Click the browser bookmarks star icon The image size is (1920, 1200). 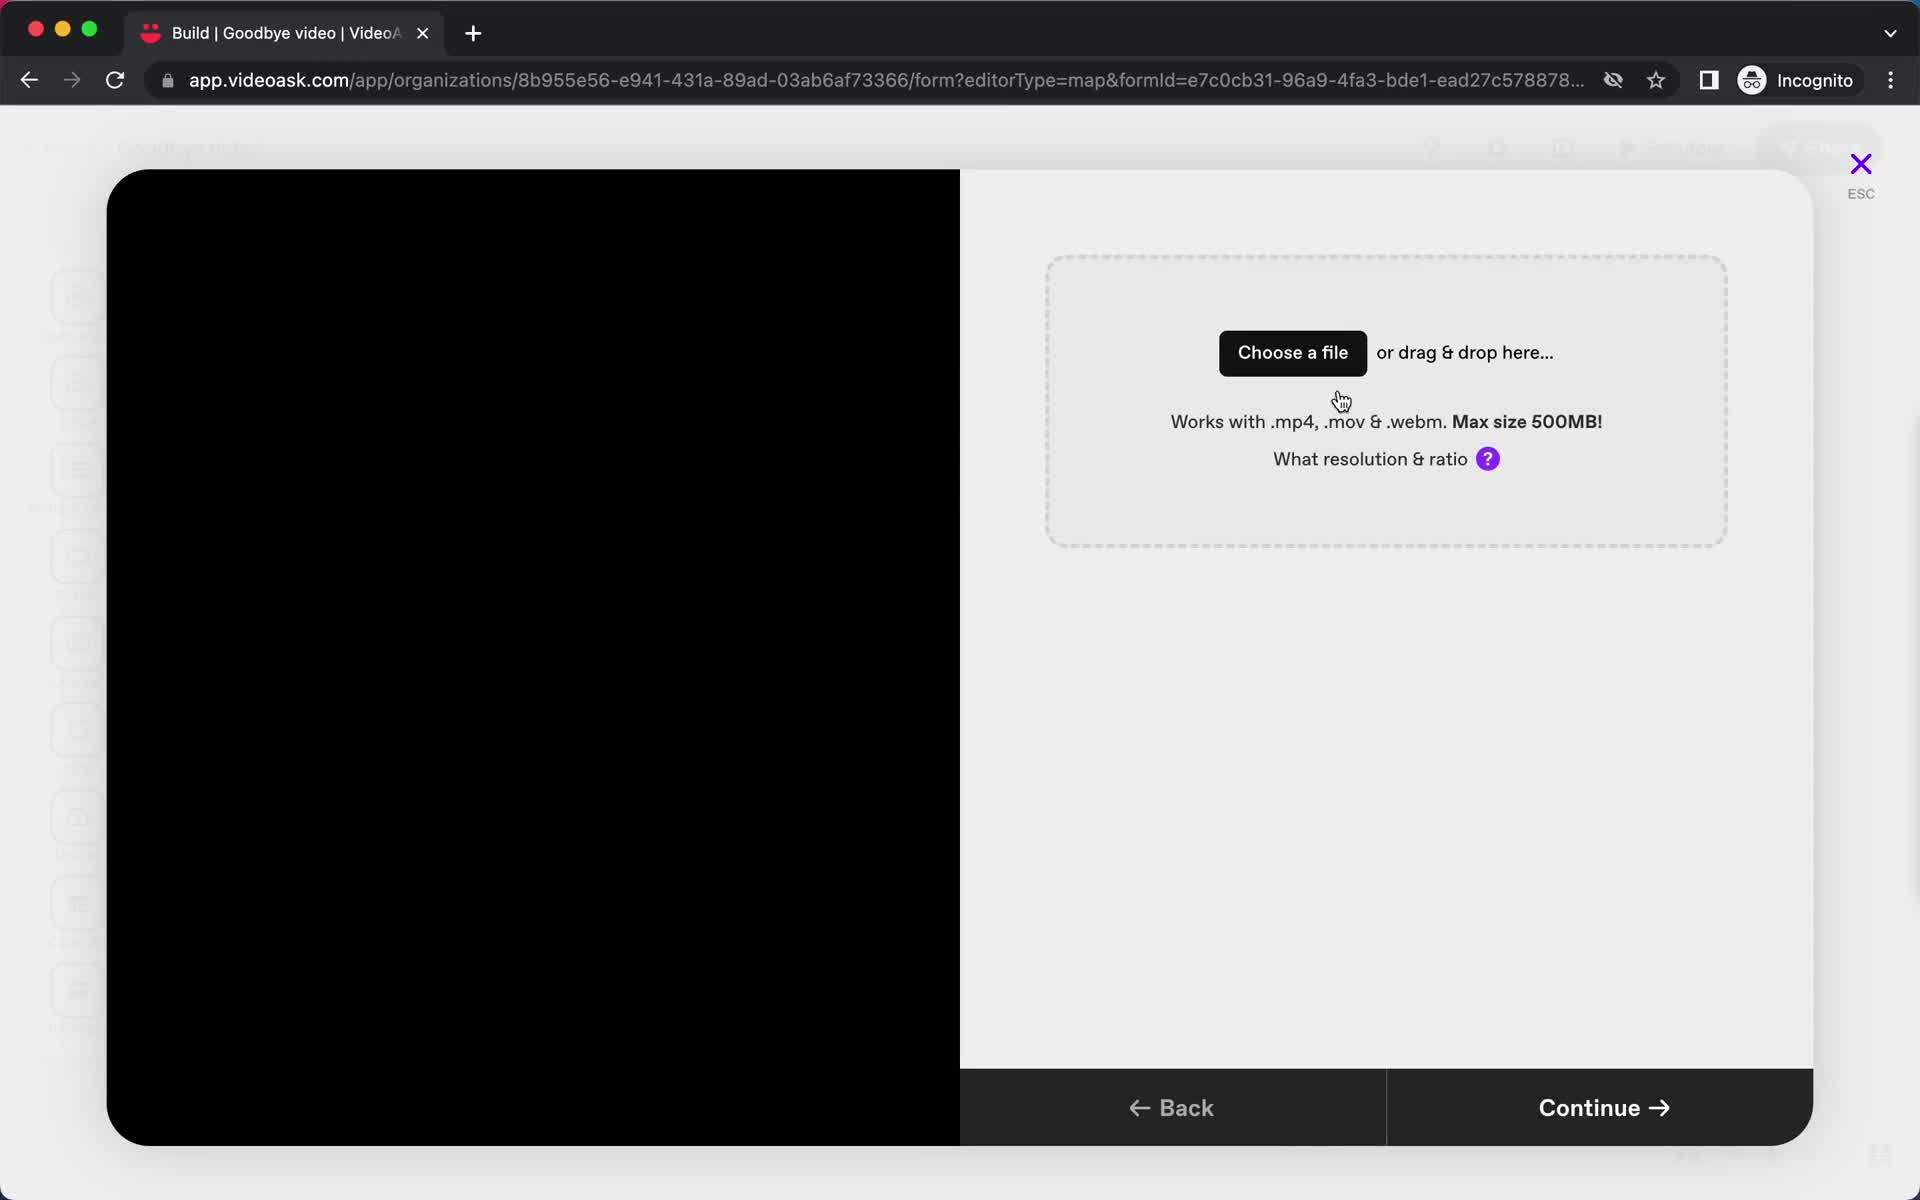(1656, 79)
